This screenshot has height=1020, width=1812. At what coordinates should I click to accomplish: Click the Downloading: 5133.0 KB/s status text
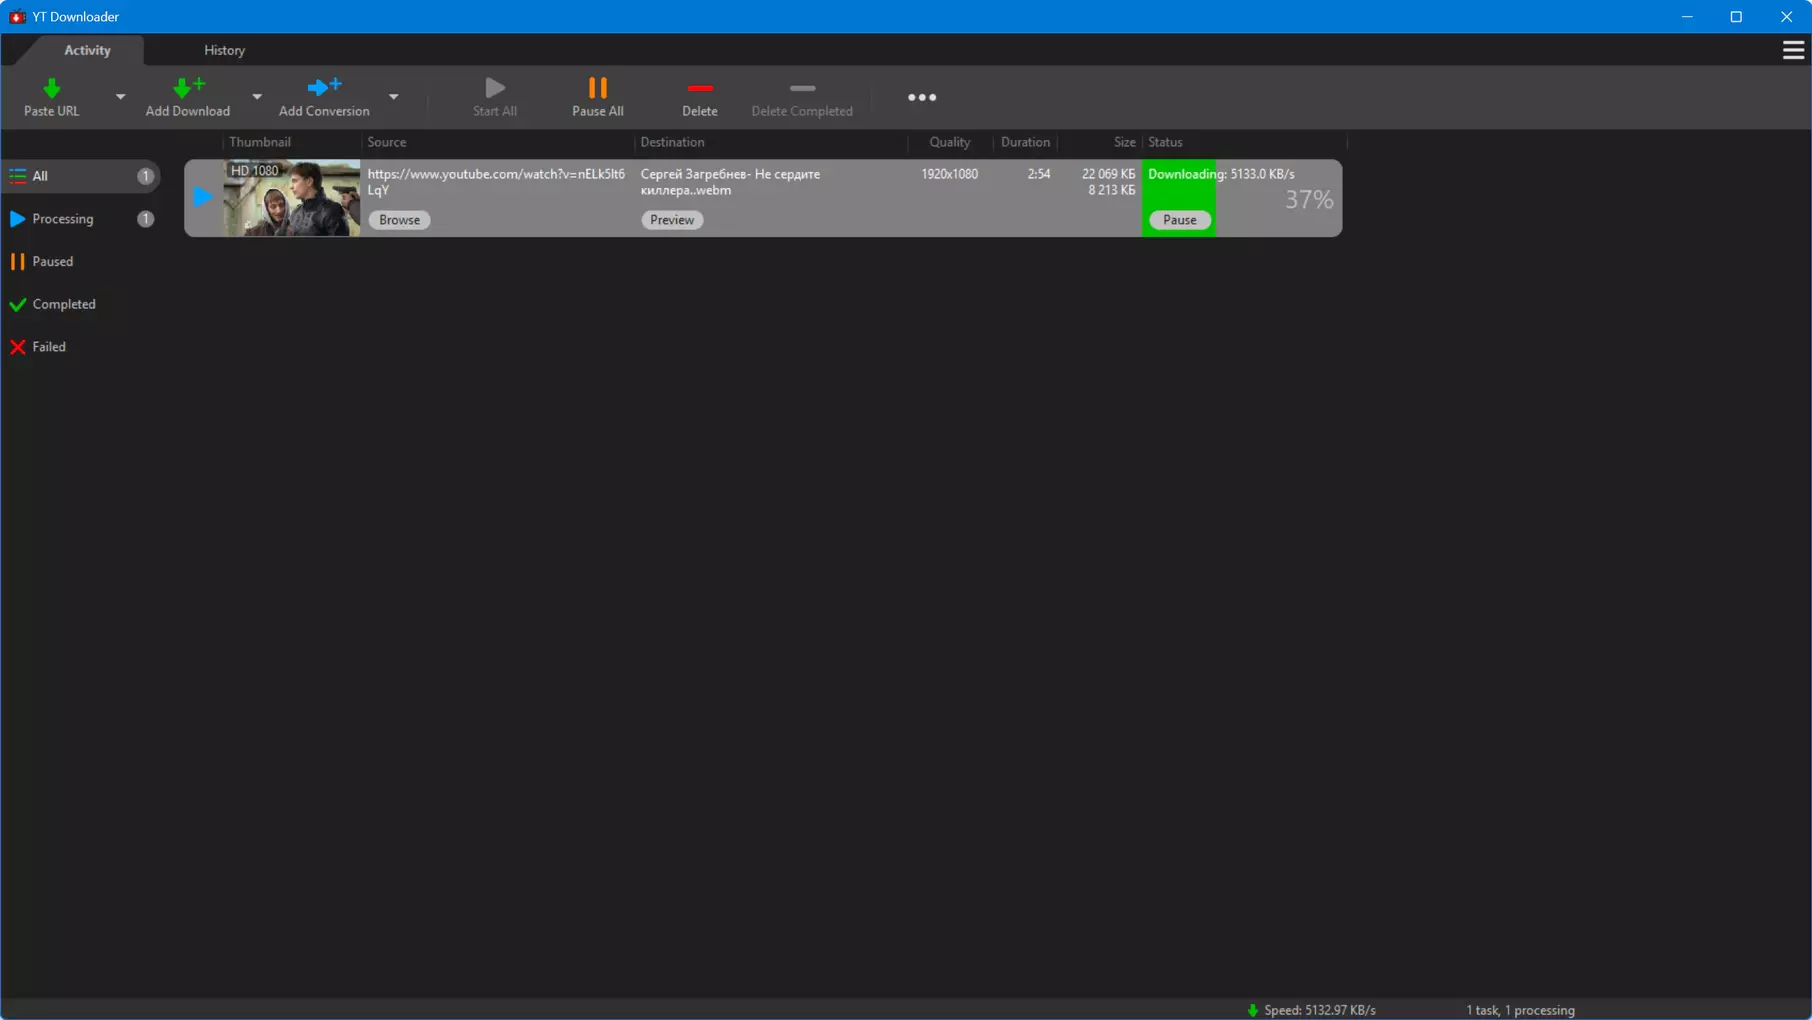pos(1221,174)
